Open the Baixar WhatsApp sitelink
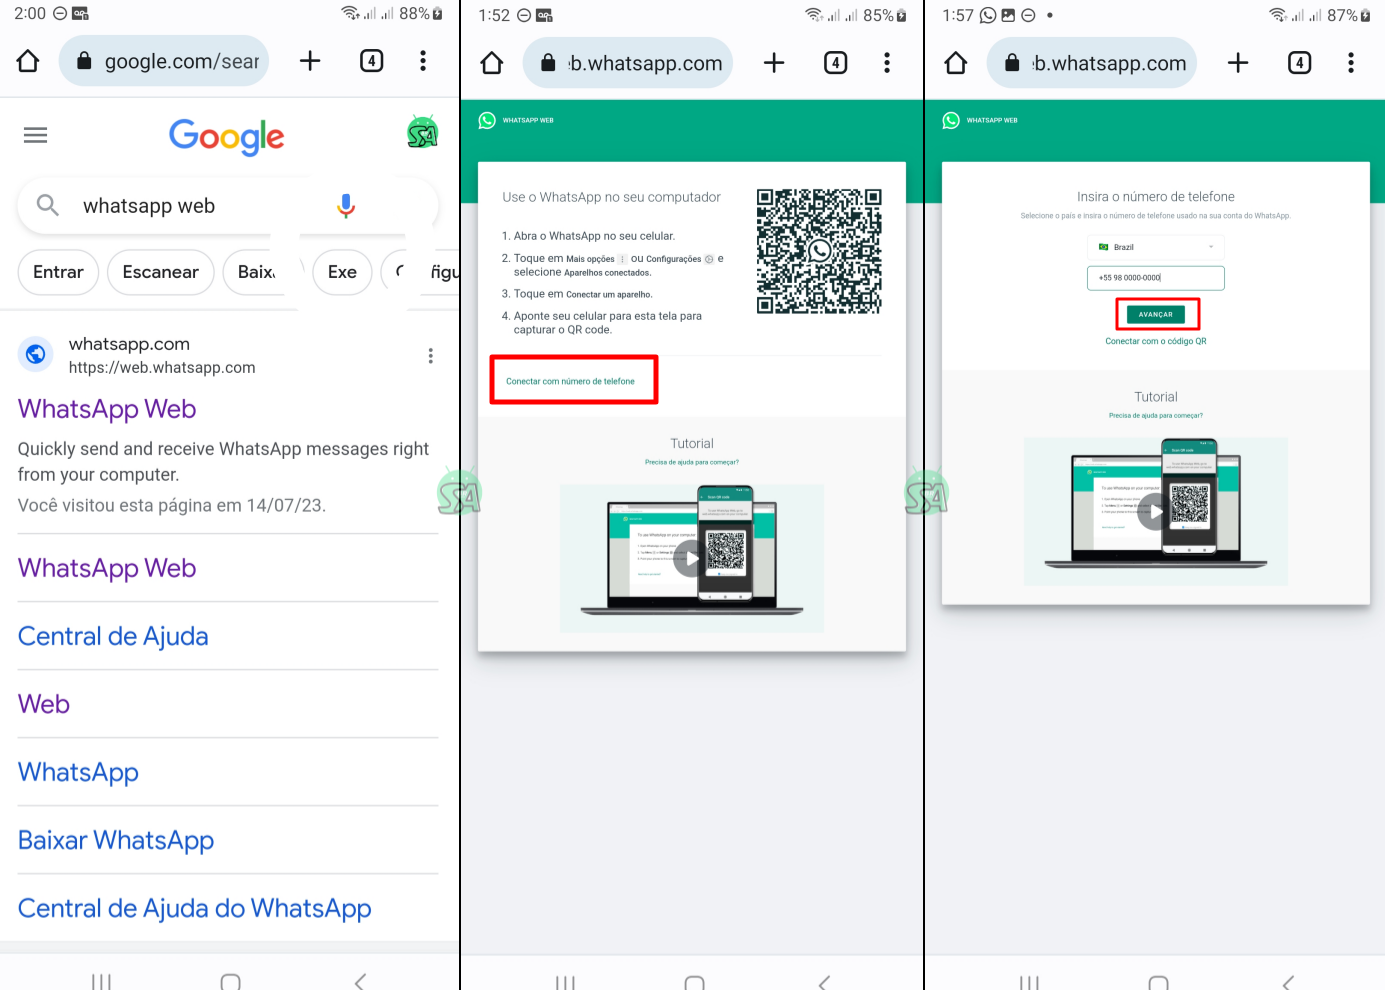 coord(116,840)
